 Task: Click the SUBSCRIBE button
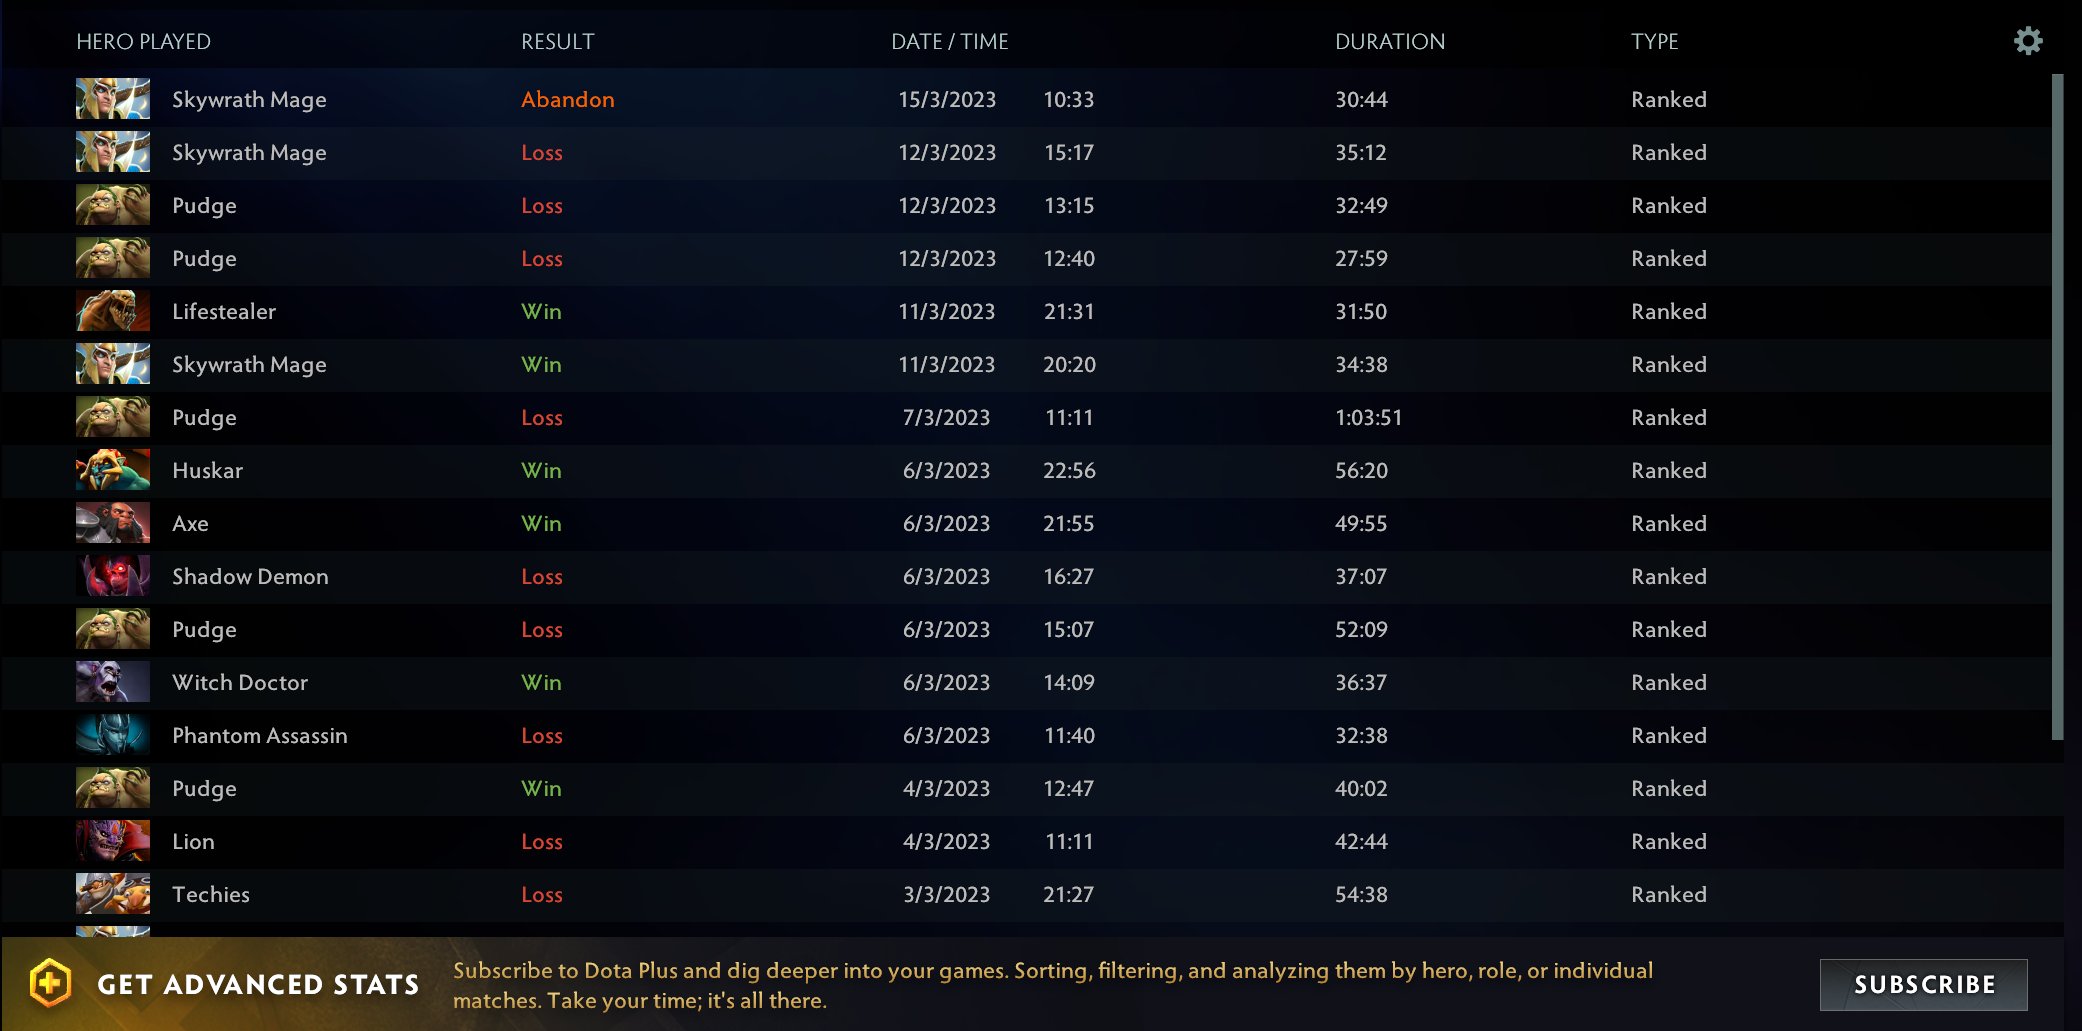1922,984
